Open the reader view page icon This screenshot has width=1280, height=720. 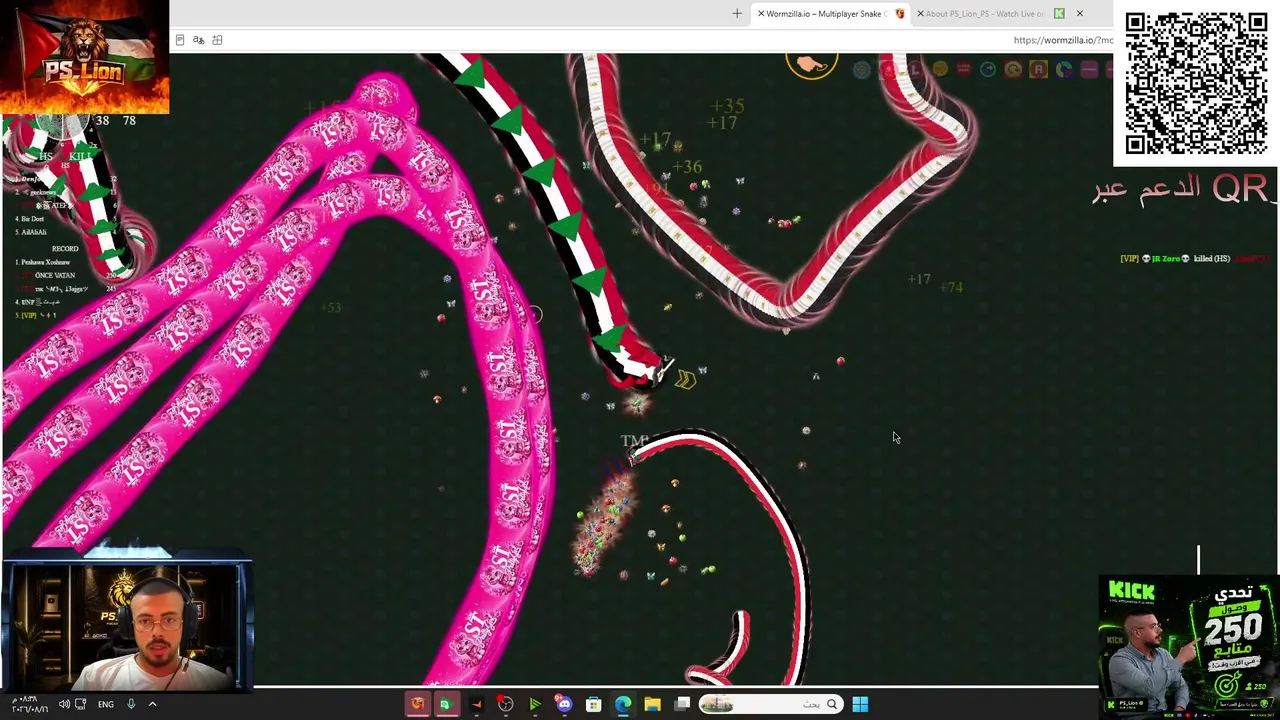[x=180, y=40]
